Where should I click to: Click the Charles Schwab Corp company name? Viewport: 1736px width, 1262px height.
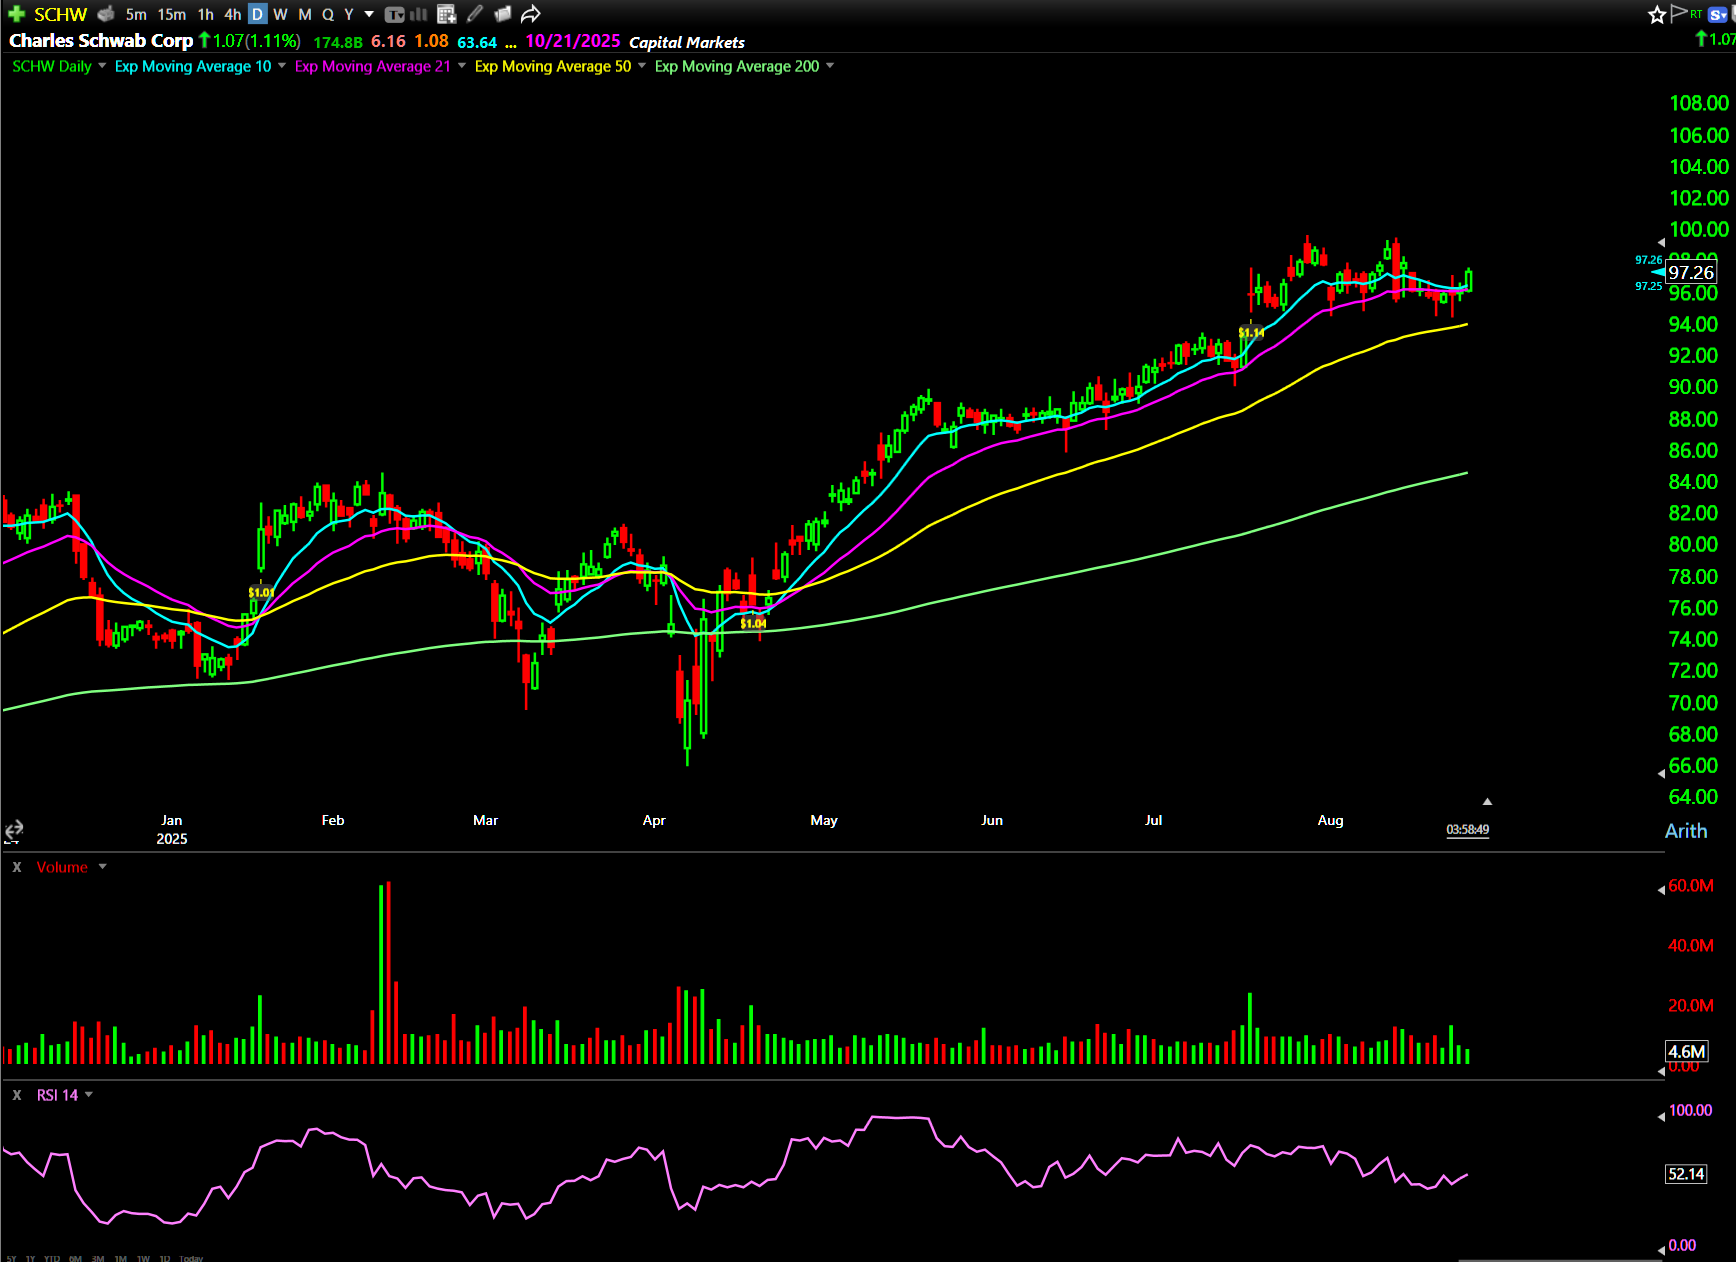[x=101, y=41]
